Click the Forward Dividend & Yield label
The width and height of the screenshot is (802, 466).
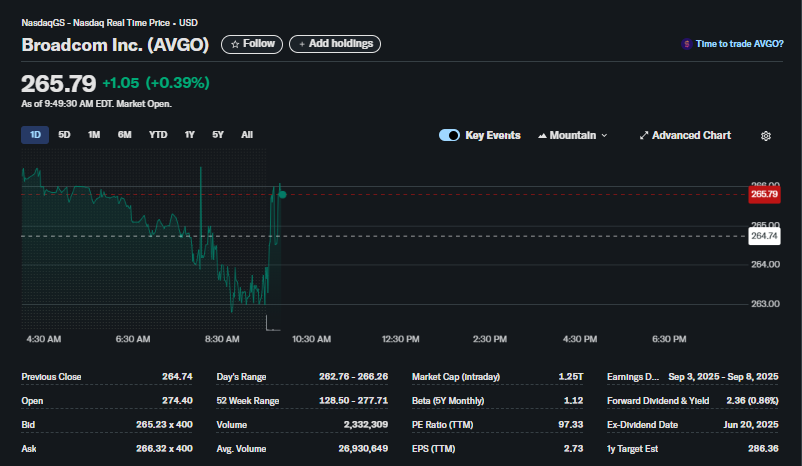(658, 401)
